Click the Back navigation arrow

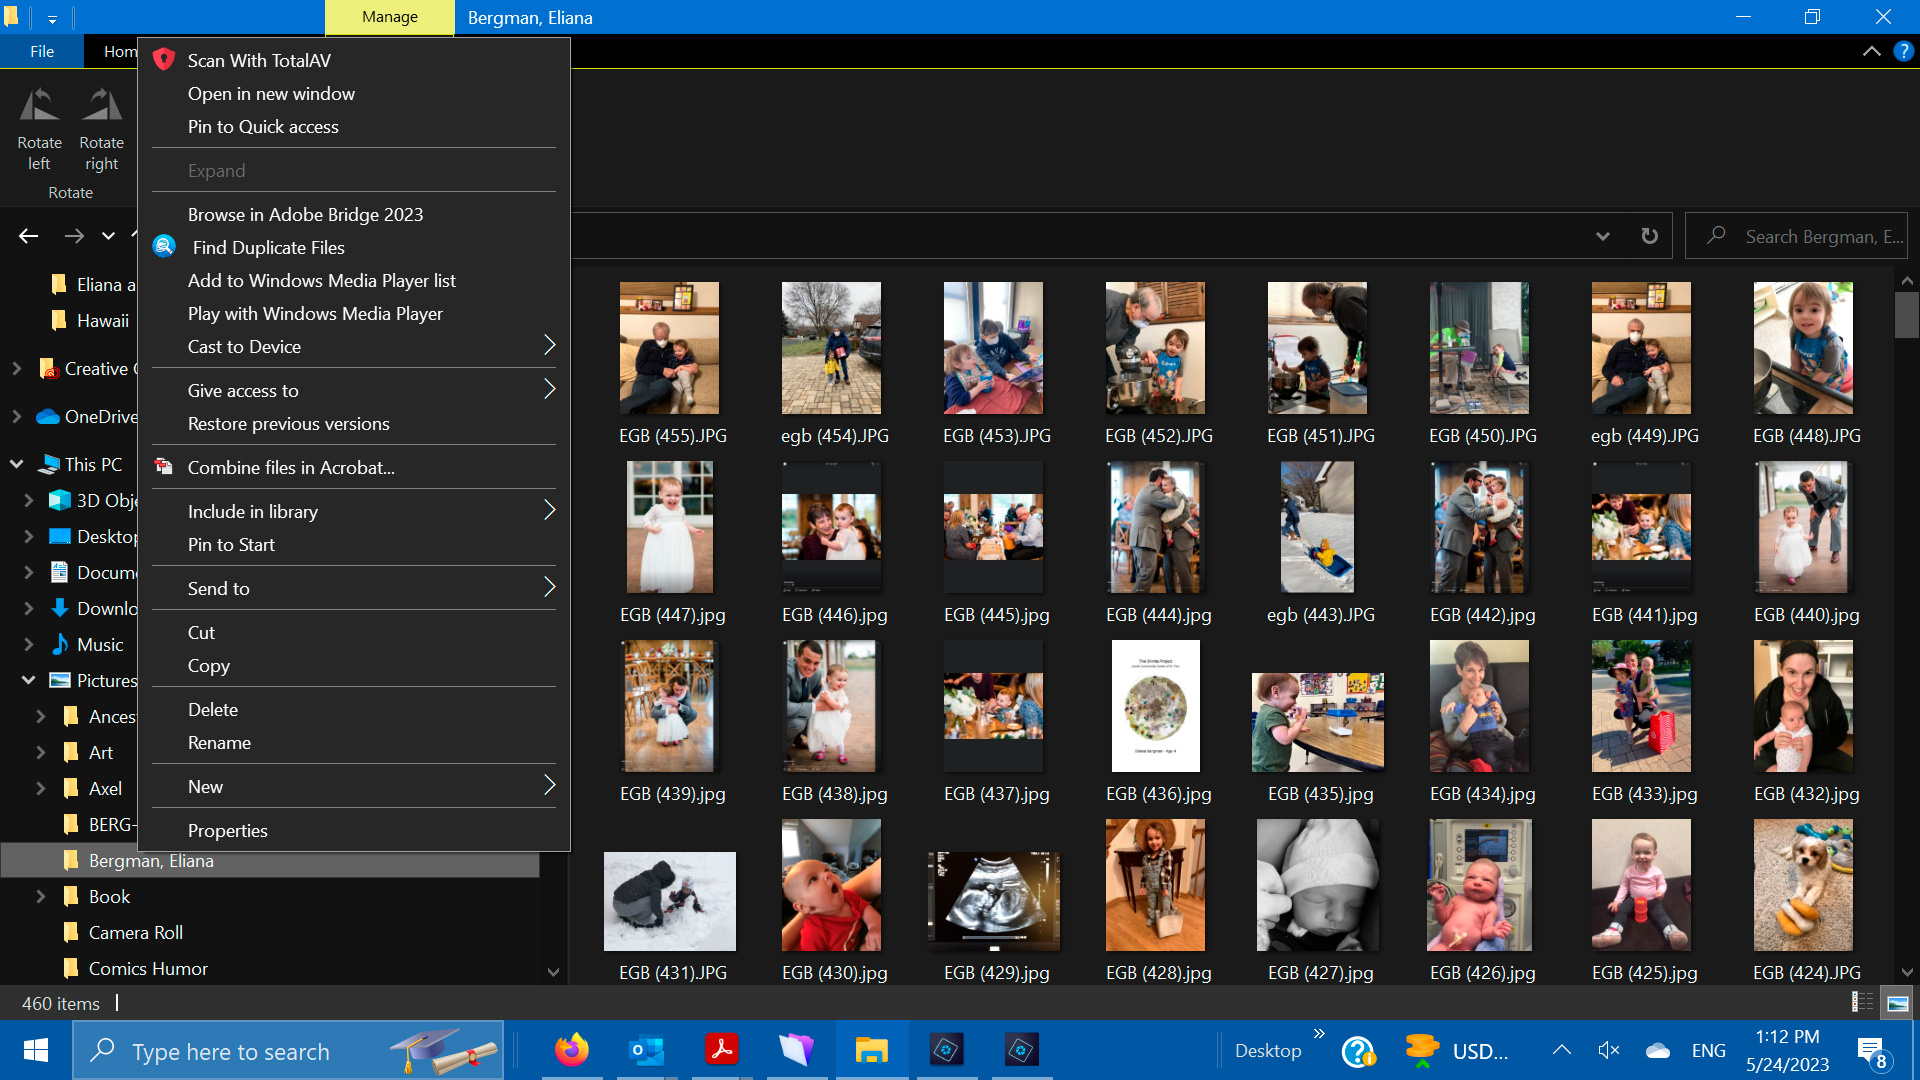[x=28, y=236]
